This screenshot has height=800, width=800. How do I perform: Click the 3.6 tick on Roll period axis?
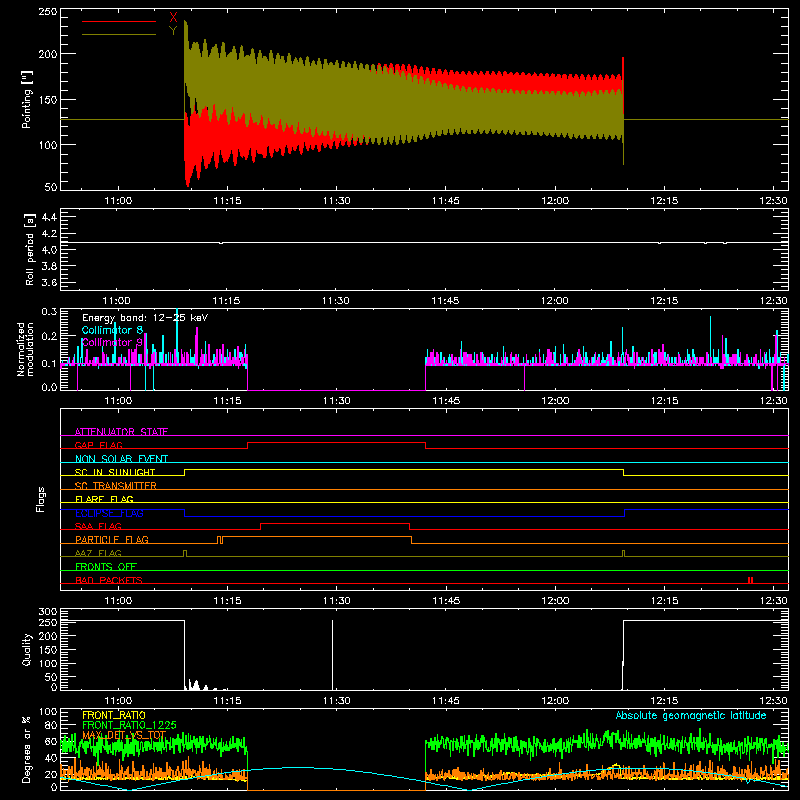point(49,283)
